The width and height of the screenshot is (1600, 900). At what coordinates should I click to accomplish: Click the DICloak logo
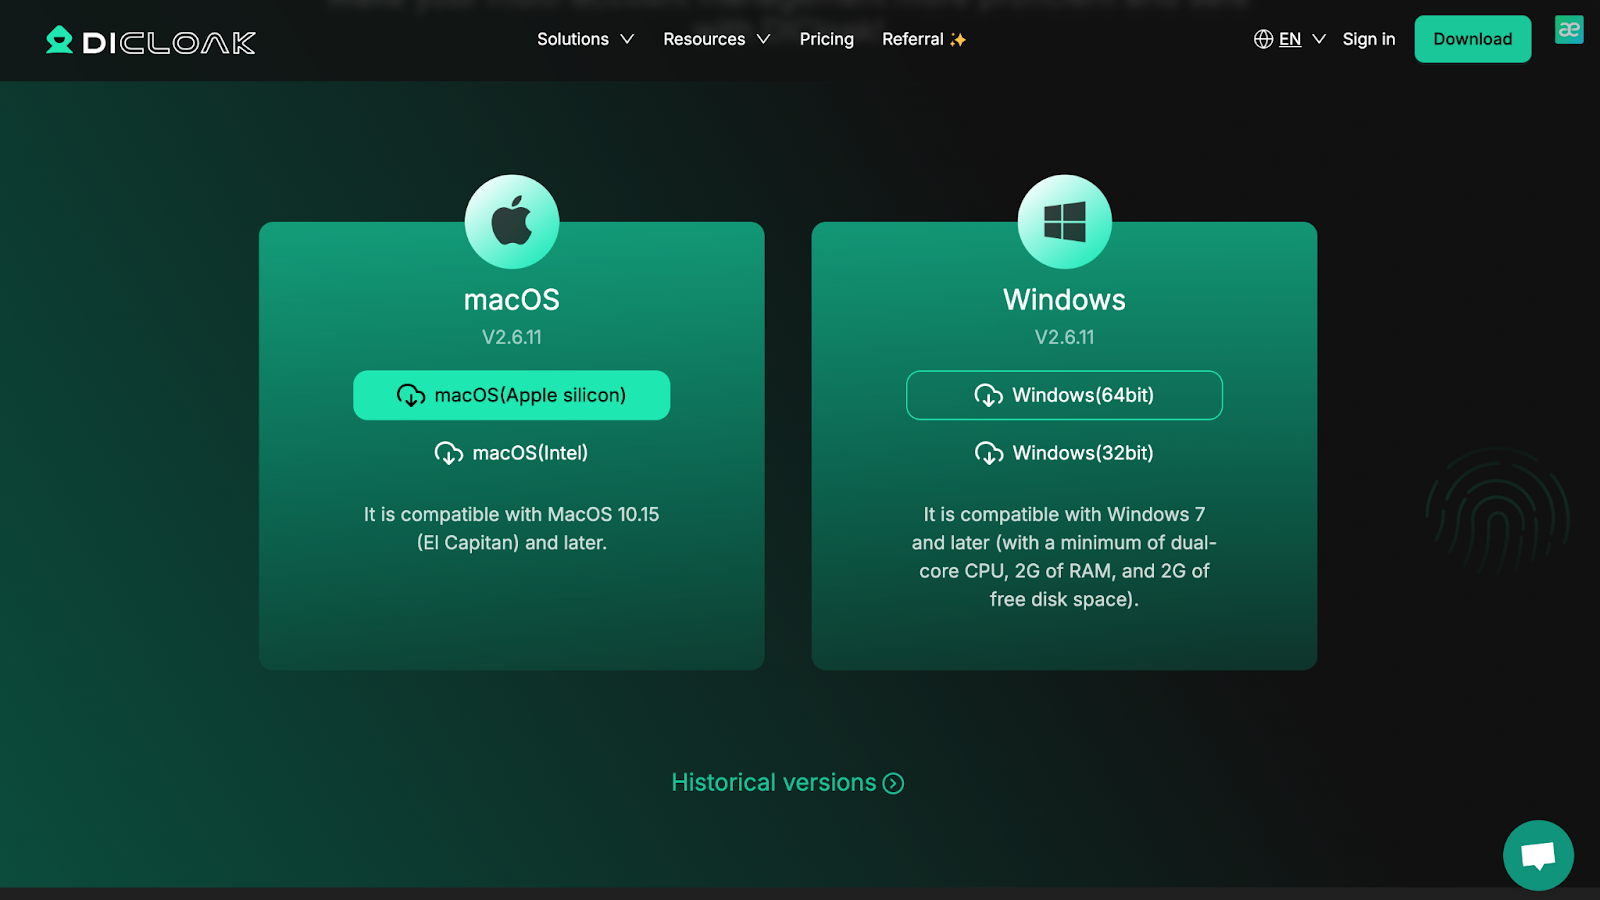pyautogui.click(x=151, y=41)
